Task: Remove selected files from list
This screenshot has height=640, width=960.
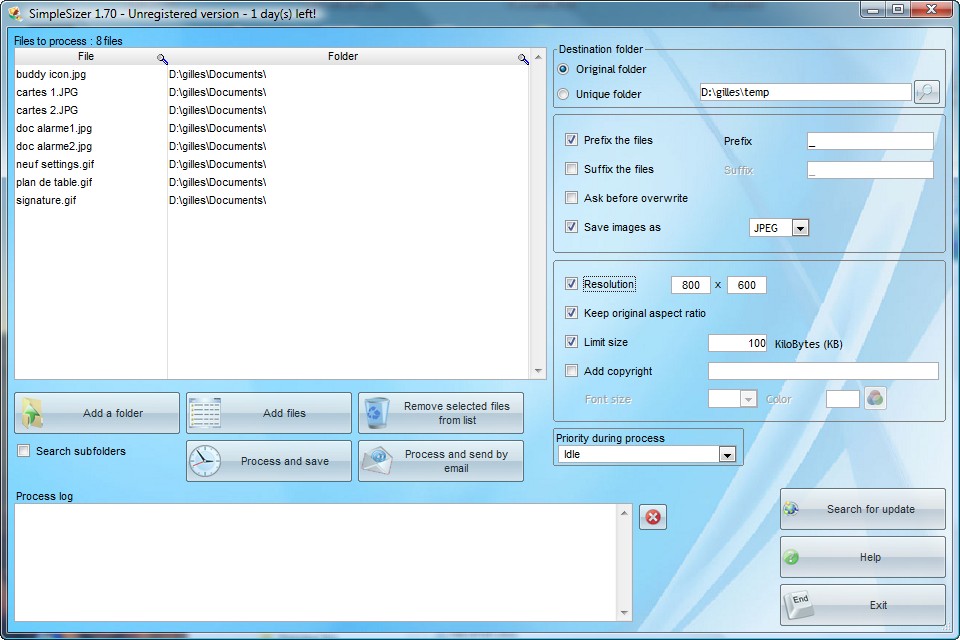Action: (441, 413)
